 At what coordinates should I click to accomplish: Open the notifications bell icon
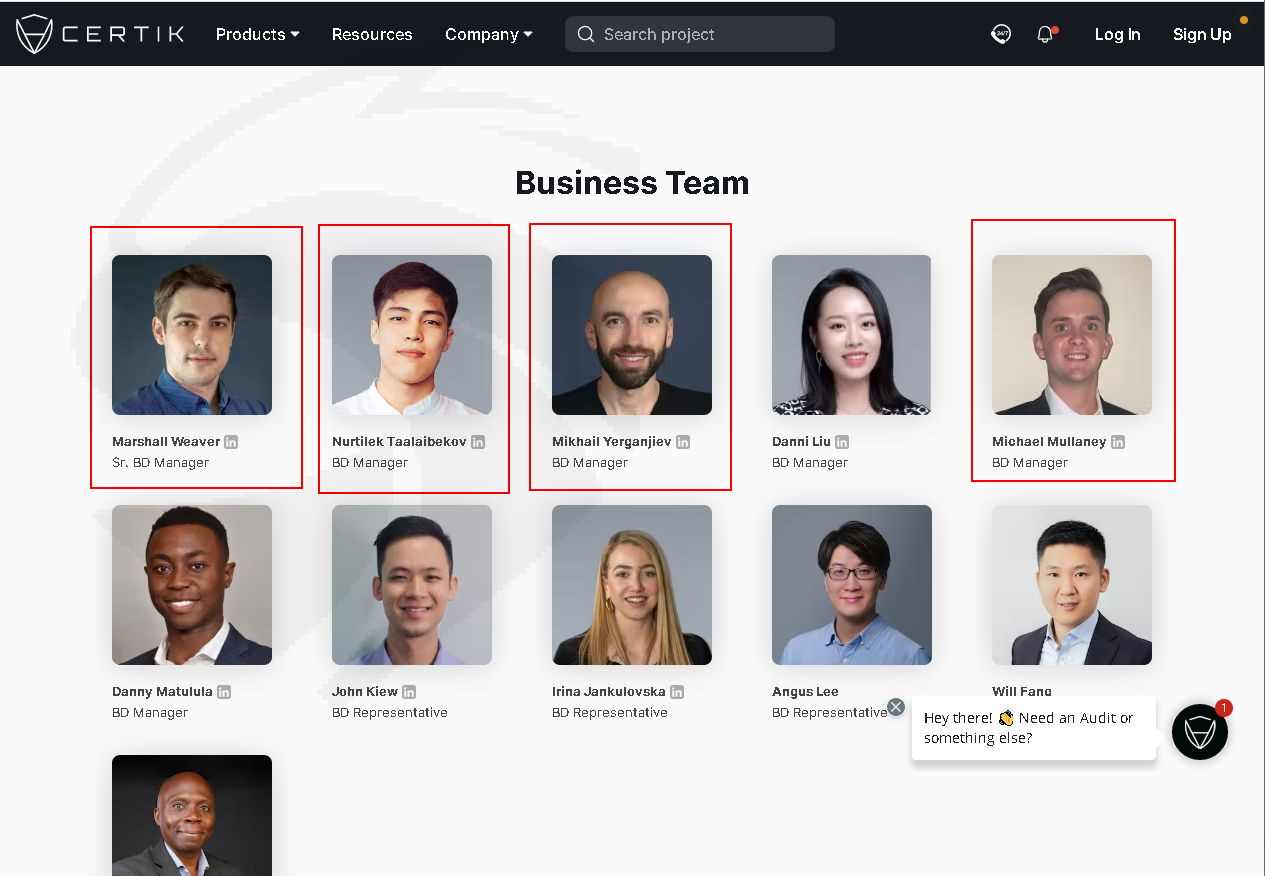1046,34
